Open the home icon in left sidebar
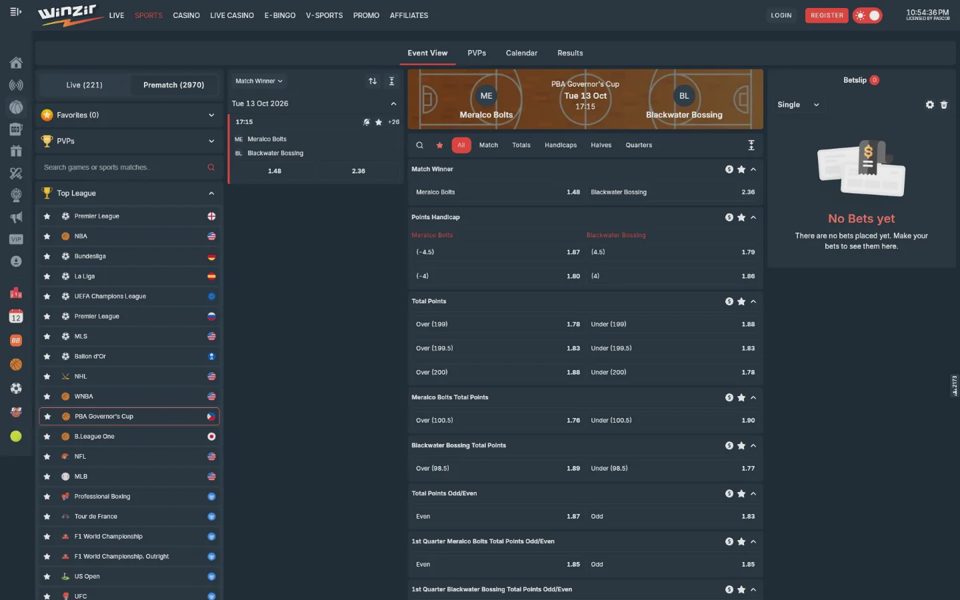 (x=16, y=62)
